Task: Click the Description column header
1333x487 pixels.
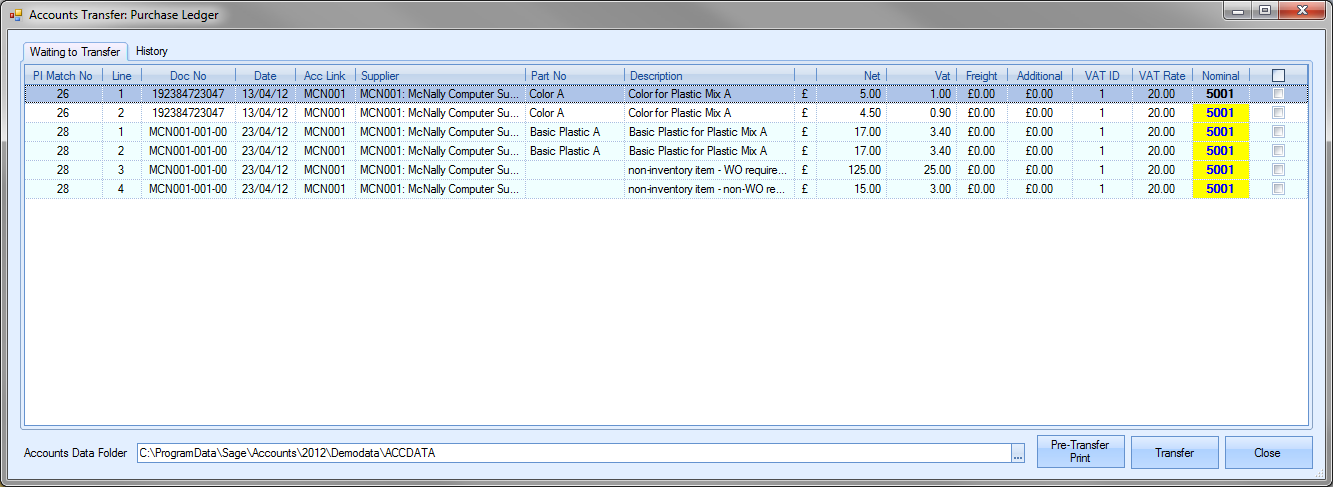Action: [x=708, y=75]
